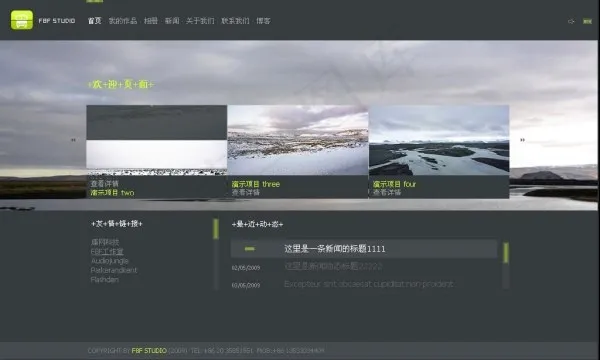600x360 pixels.
Task: Toggle the speaker sound icon in header
Action: 571,21
